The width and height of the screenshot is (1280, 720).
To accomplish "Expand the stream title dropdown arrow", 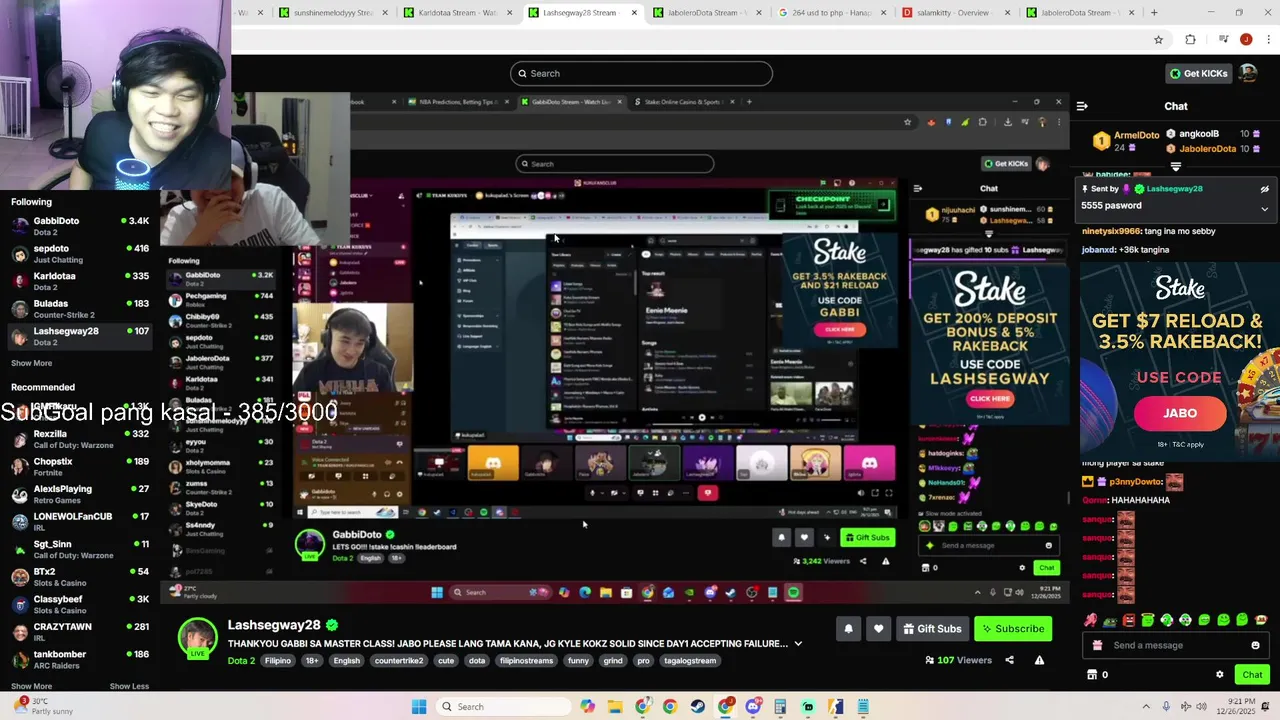I will click(x=798, y=644).
